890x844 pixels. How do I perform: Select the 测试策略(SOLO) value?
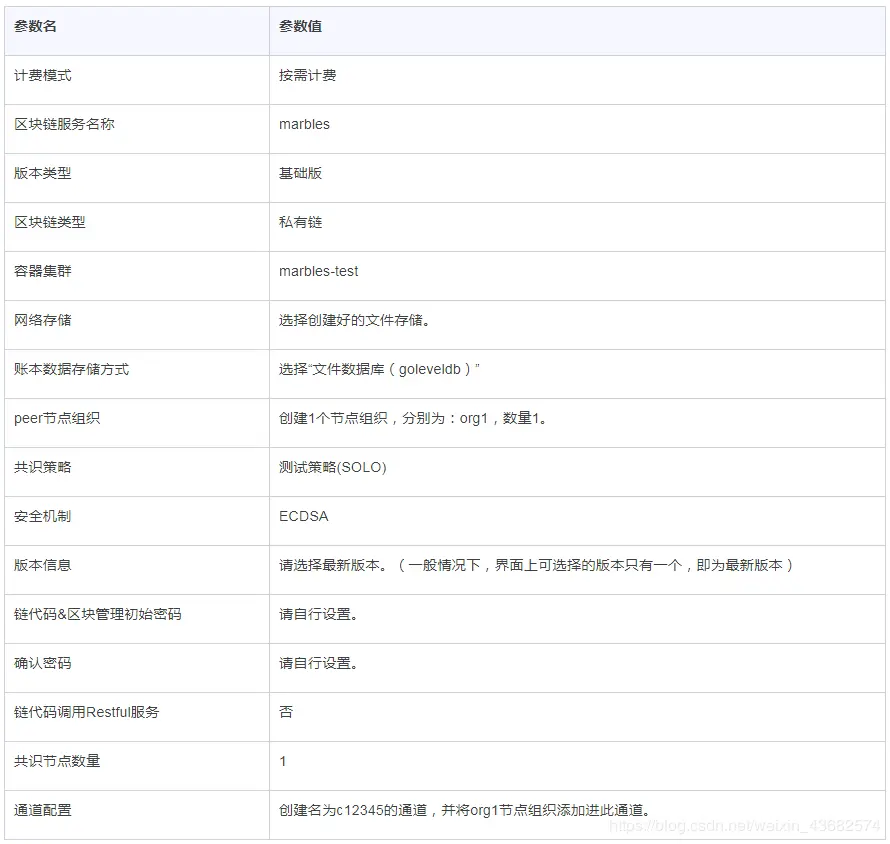333,467
